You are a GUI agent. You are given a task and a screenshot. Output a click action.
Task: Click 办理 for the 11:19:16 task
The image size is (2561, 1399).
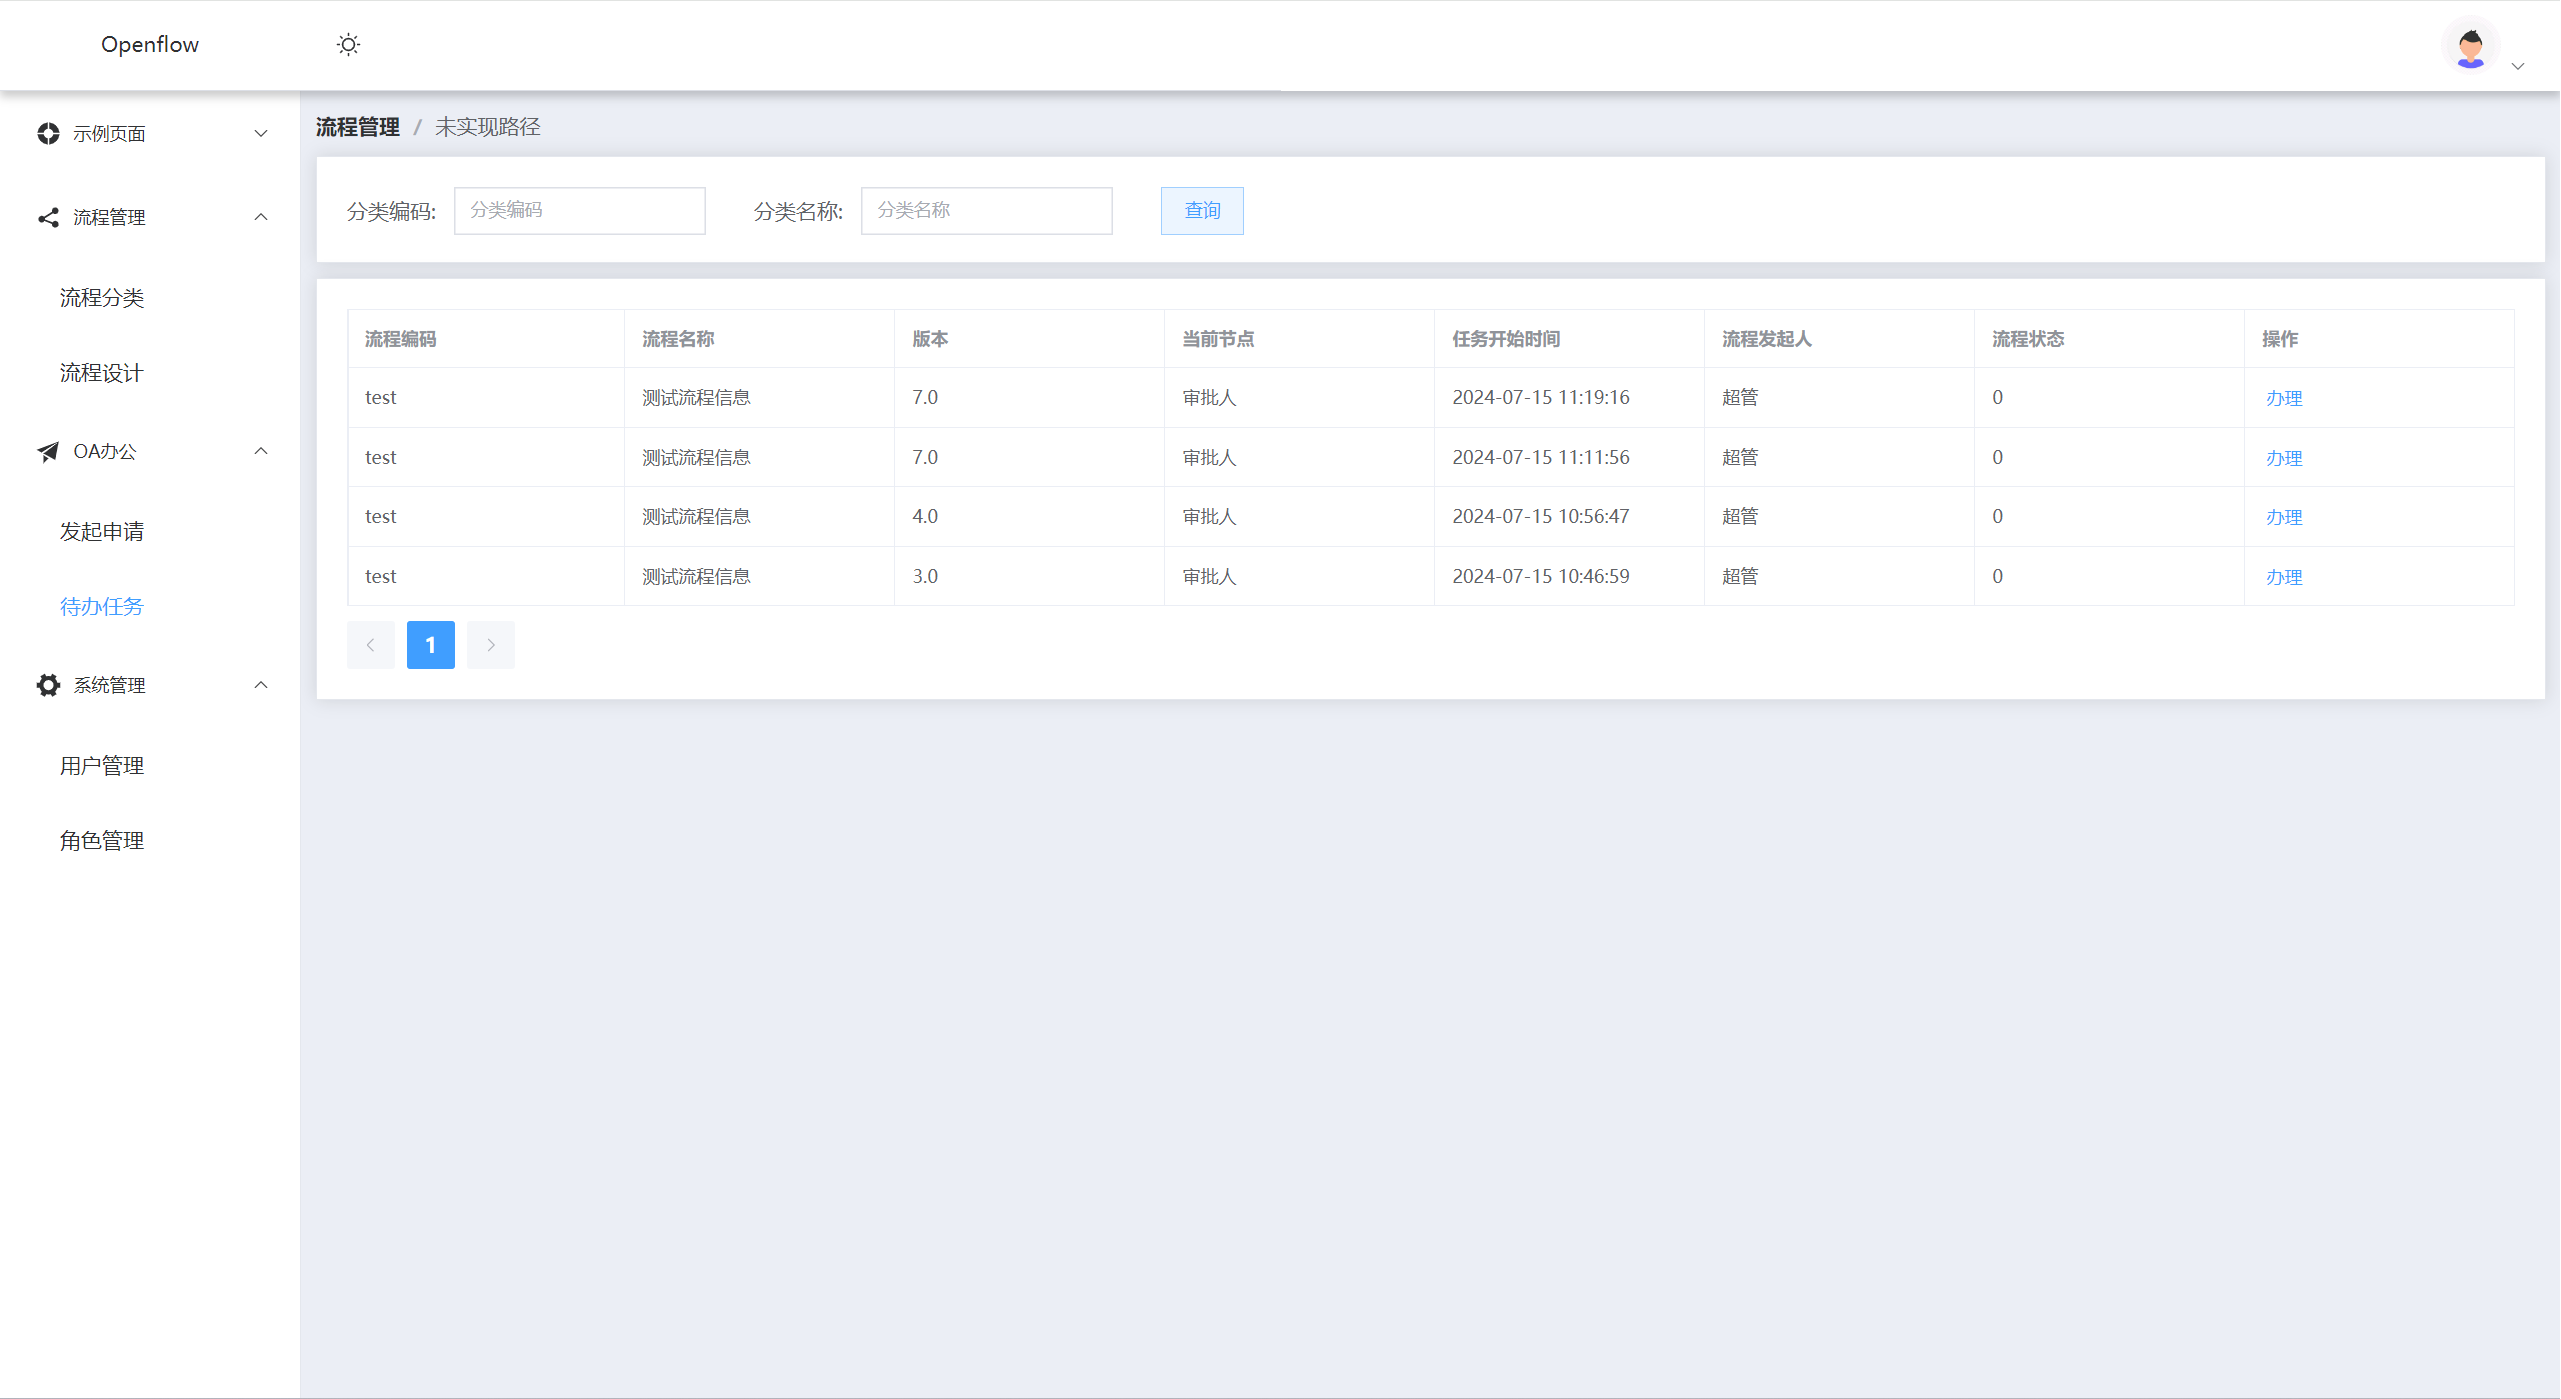2284,398
